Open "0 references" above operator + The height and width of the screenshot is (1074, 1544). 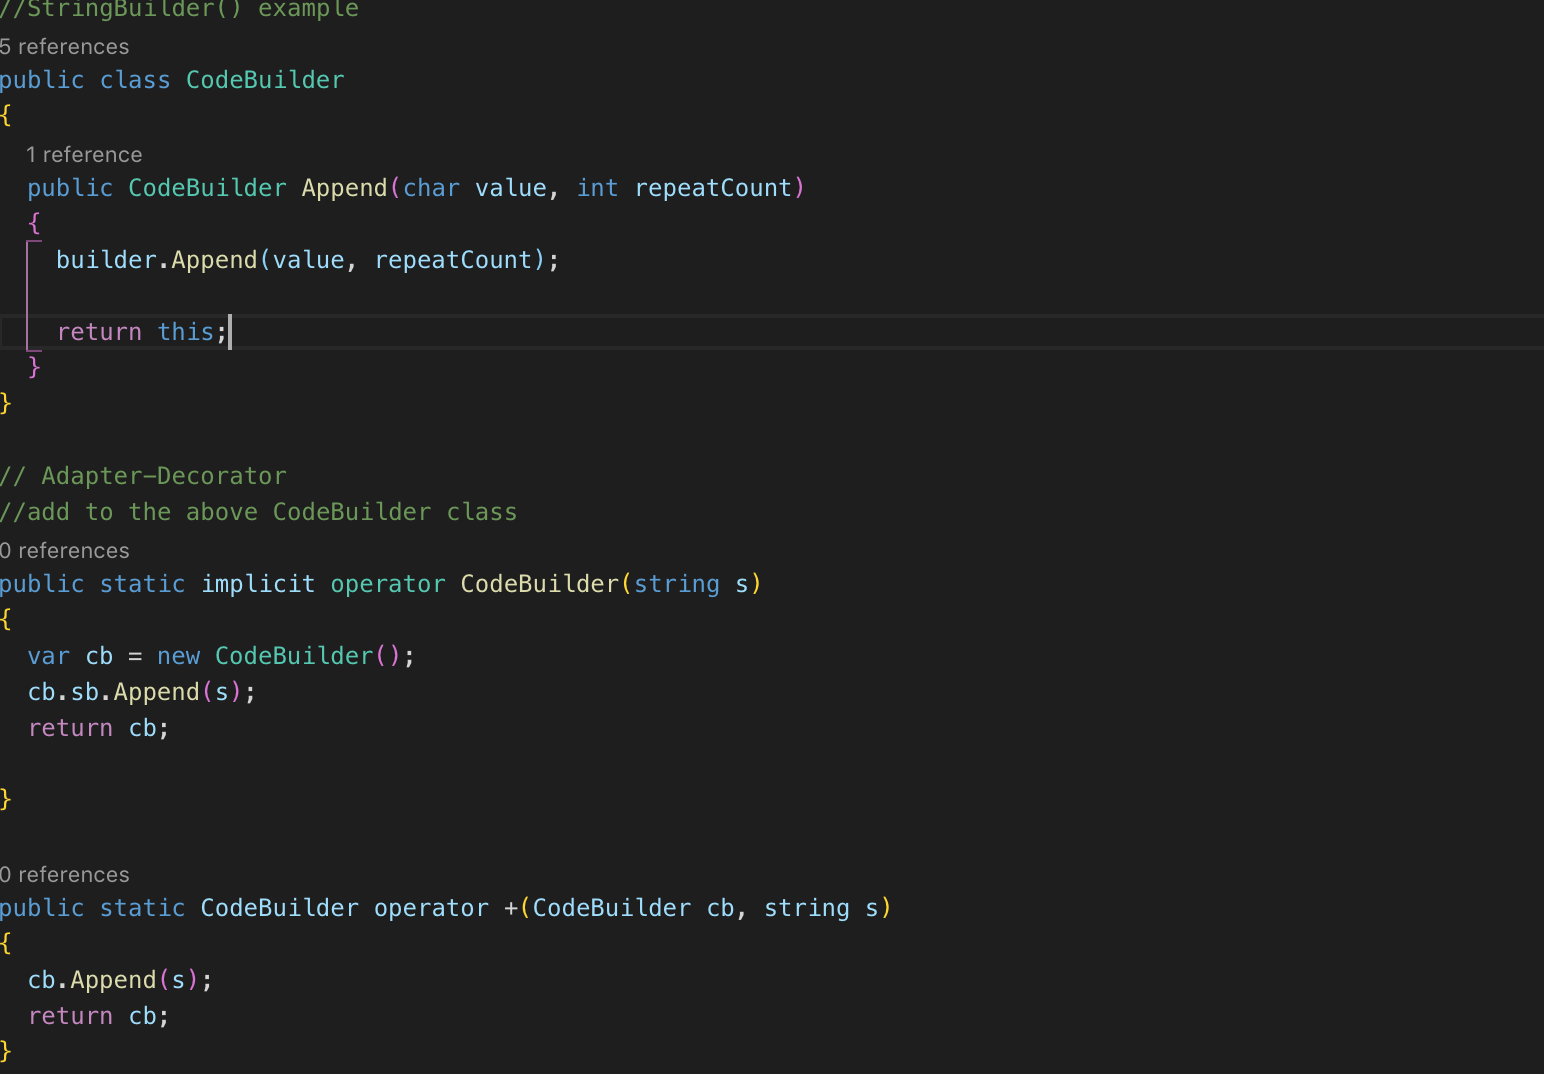pos(65,875)
